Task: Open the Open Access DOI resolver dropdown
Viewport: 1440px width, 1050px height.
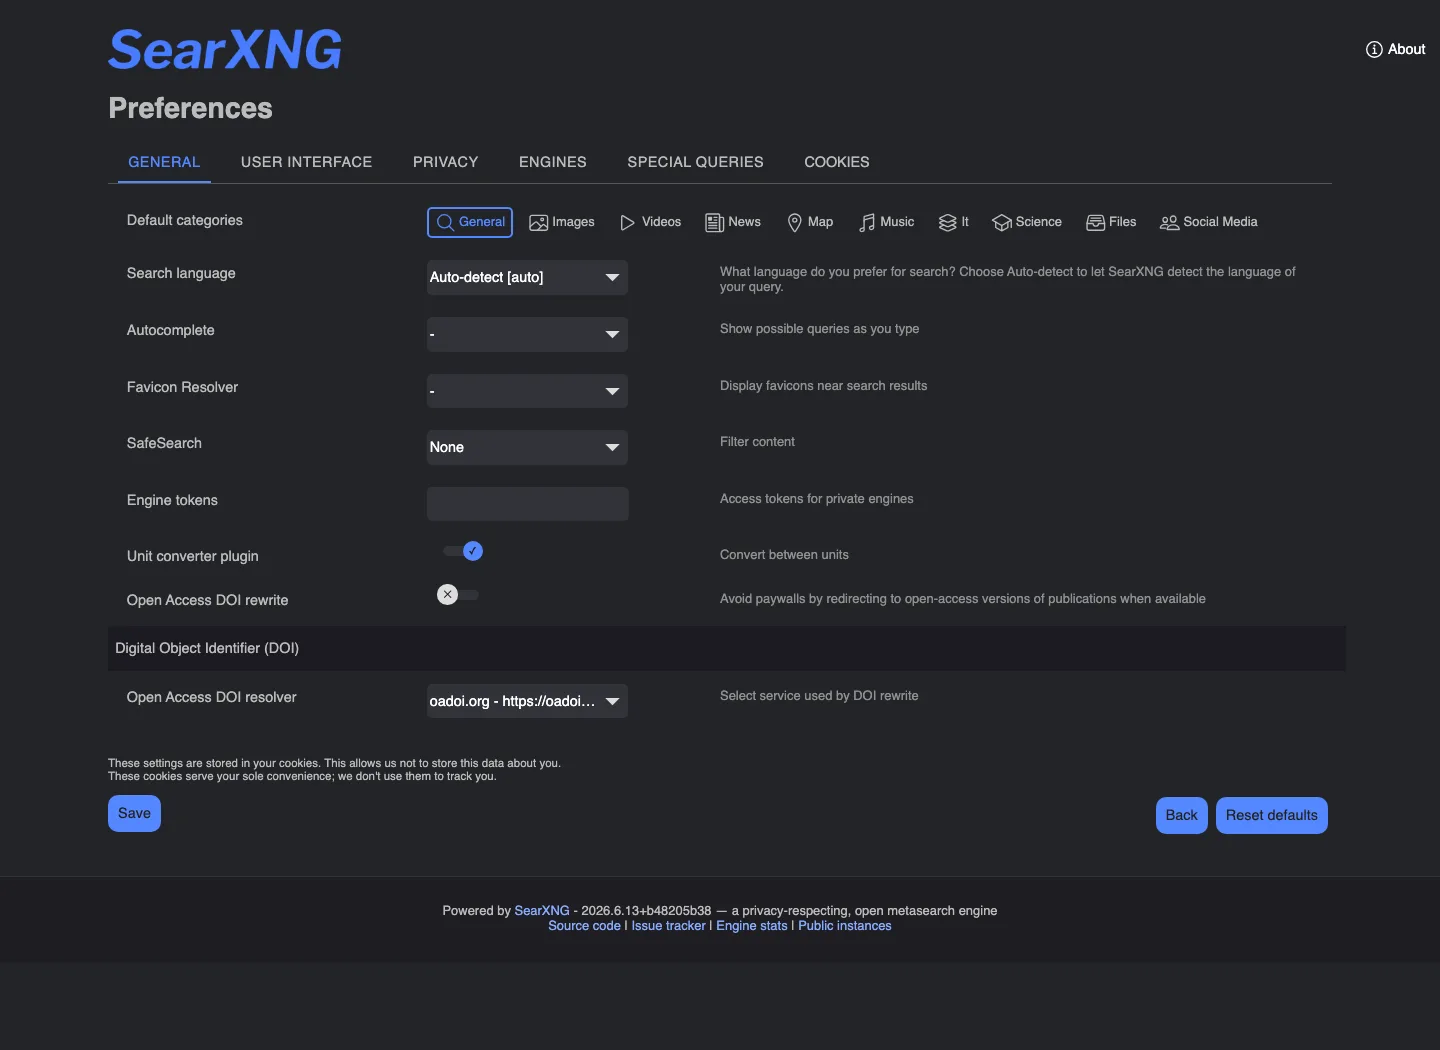Action: 527,701
